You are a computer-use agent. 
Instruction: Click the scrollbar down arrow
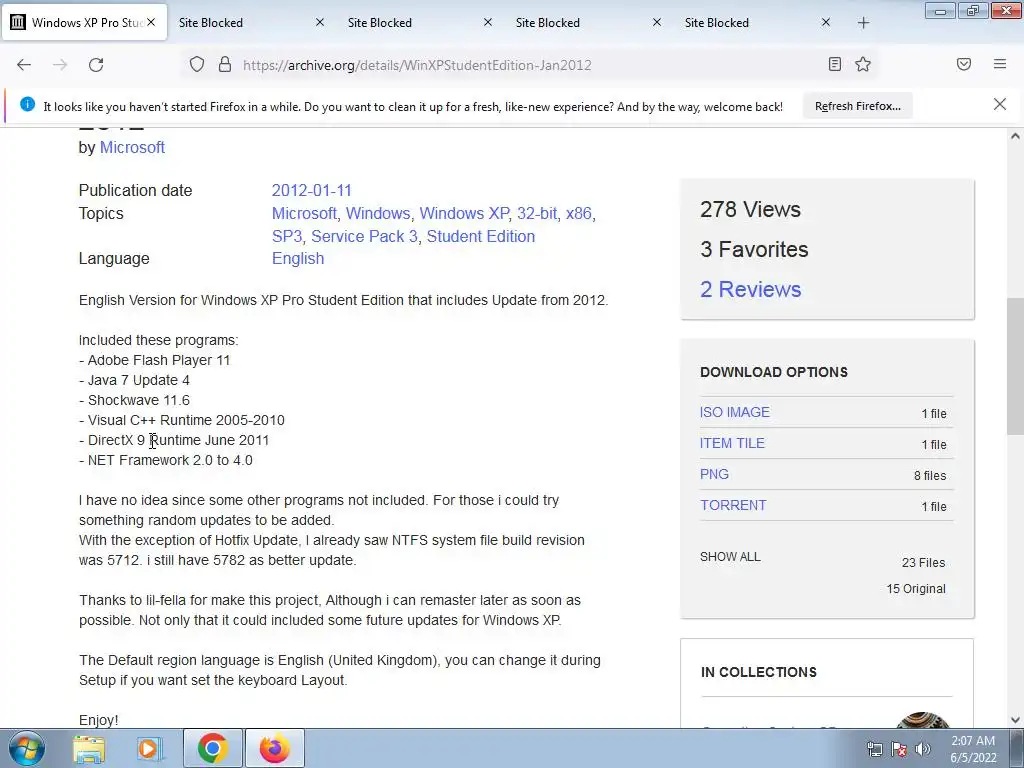click(1015, 720)
